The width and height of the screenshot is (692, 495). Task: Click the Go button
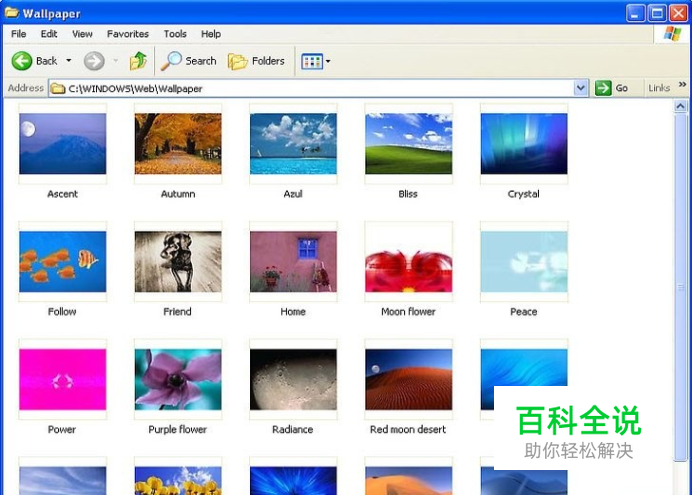[612, 88]
